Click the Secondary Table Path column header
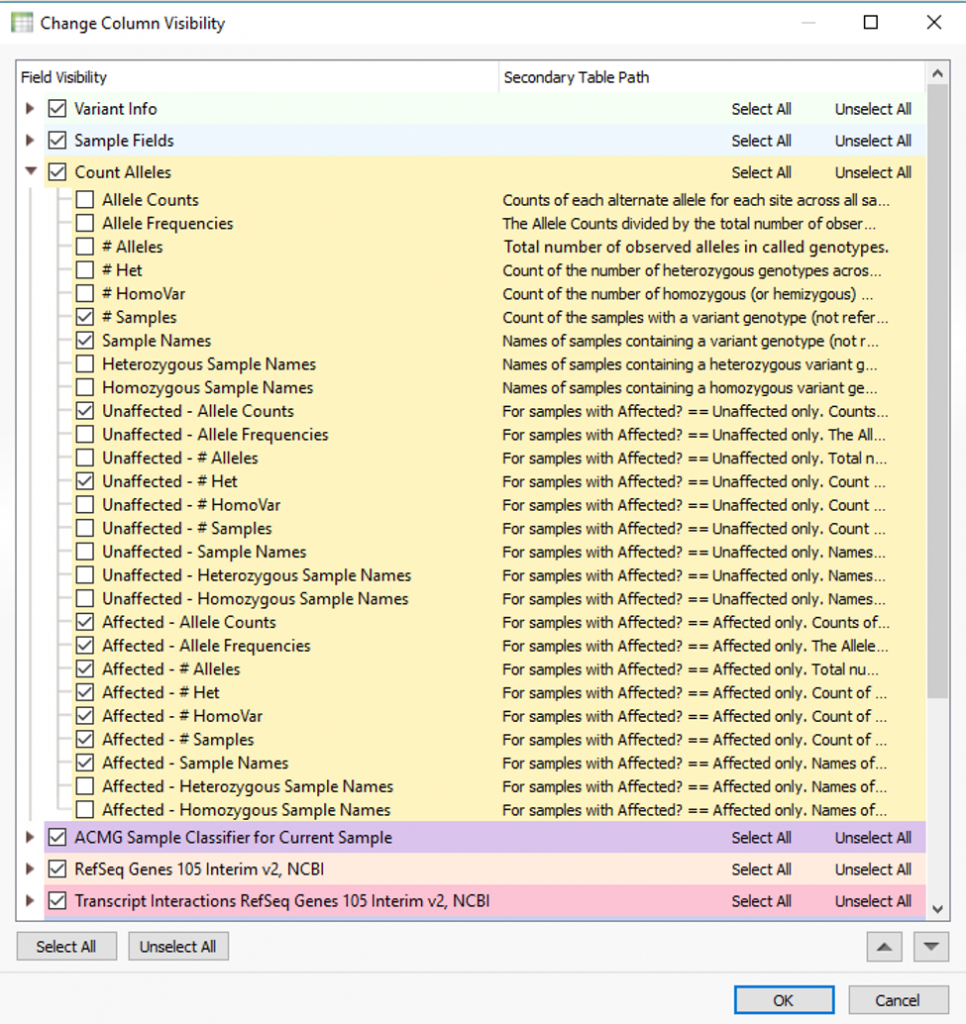The height and width of the screenshot is (1024, 966). click(x=577, y=77)
